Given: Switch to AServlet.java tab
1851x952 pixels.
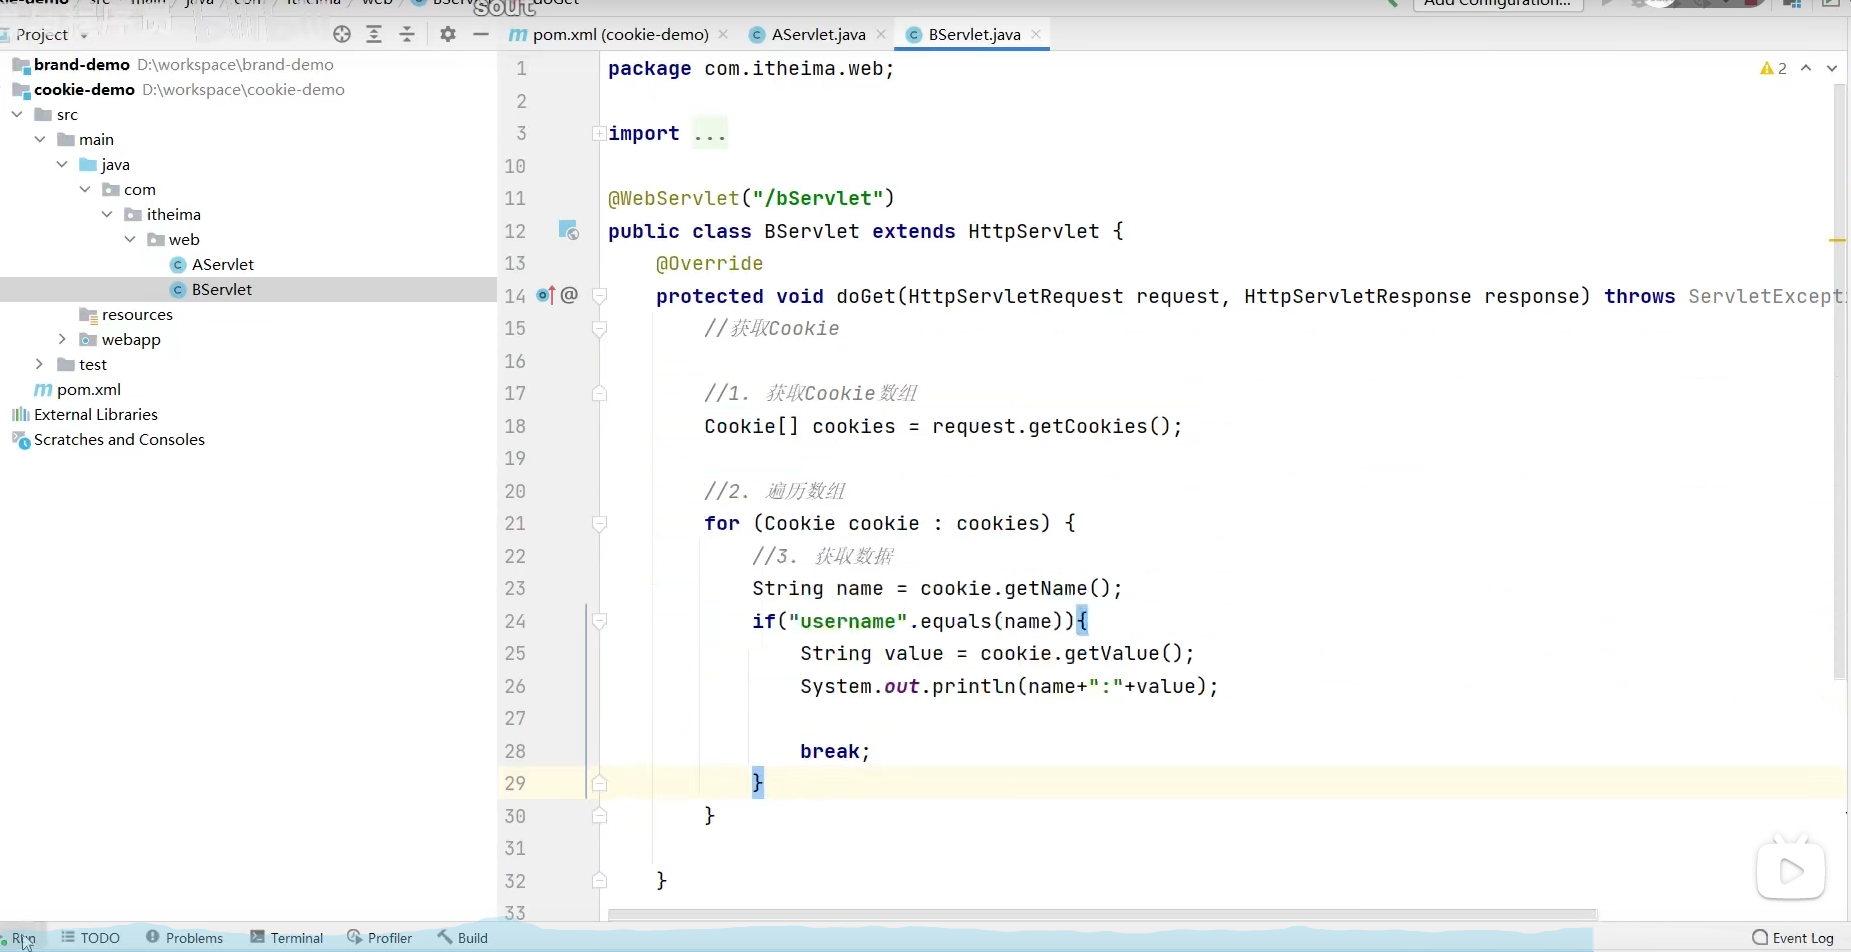Looking at the screenshot, I should coord(818,34).
